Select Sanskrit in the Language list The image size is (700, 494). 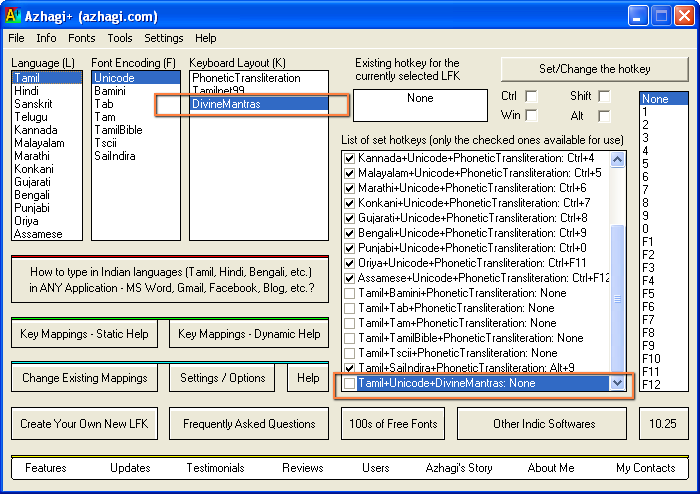tap(47, 104)
